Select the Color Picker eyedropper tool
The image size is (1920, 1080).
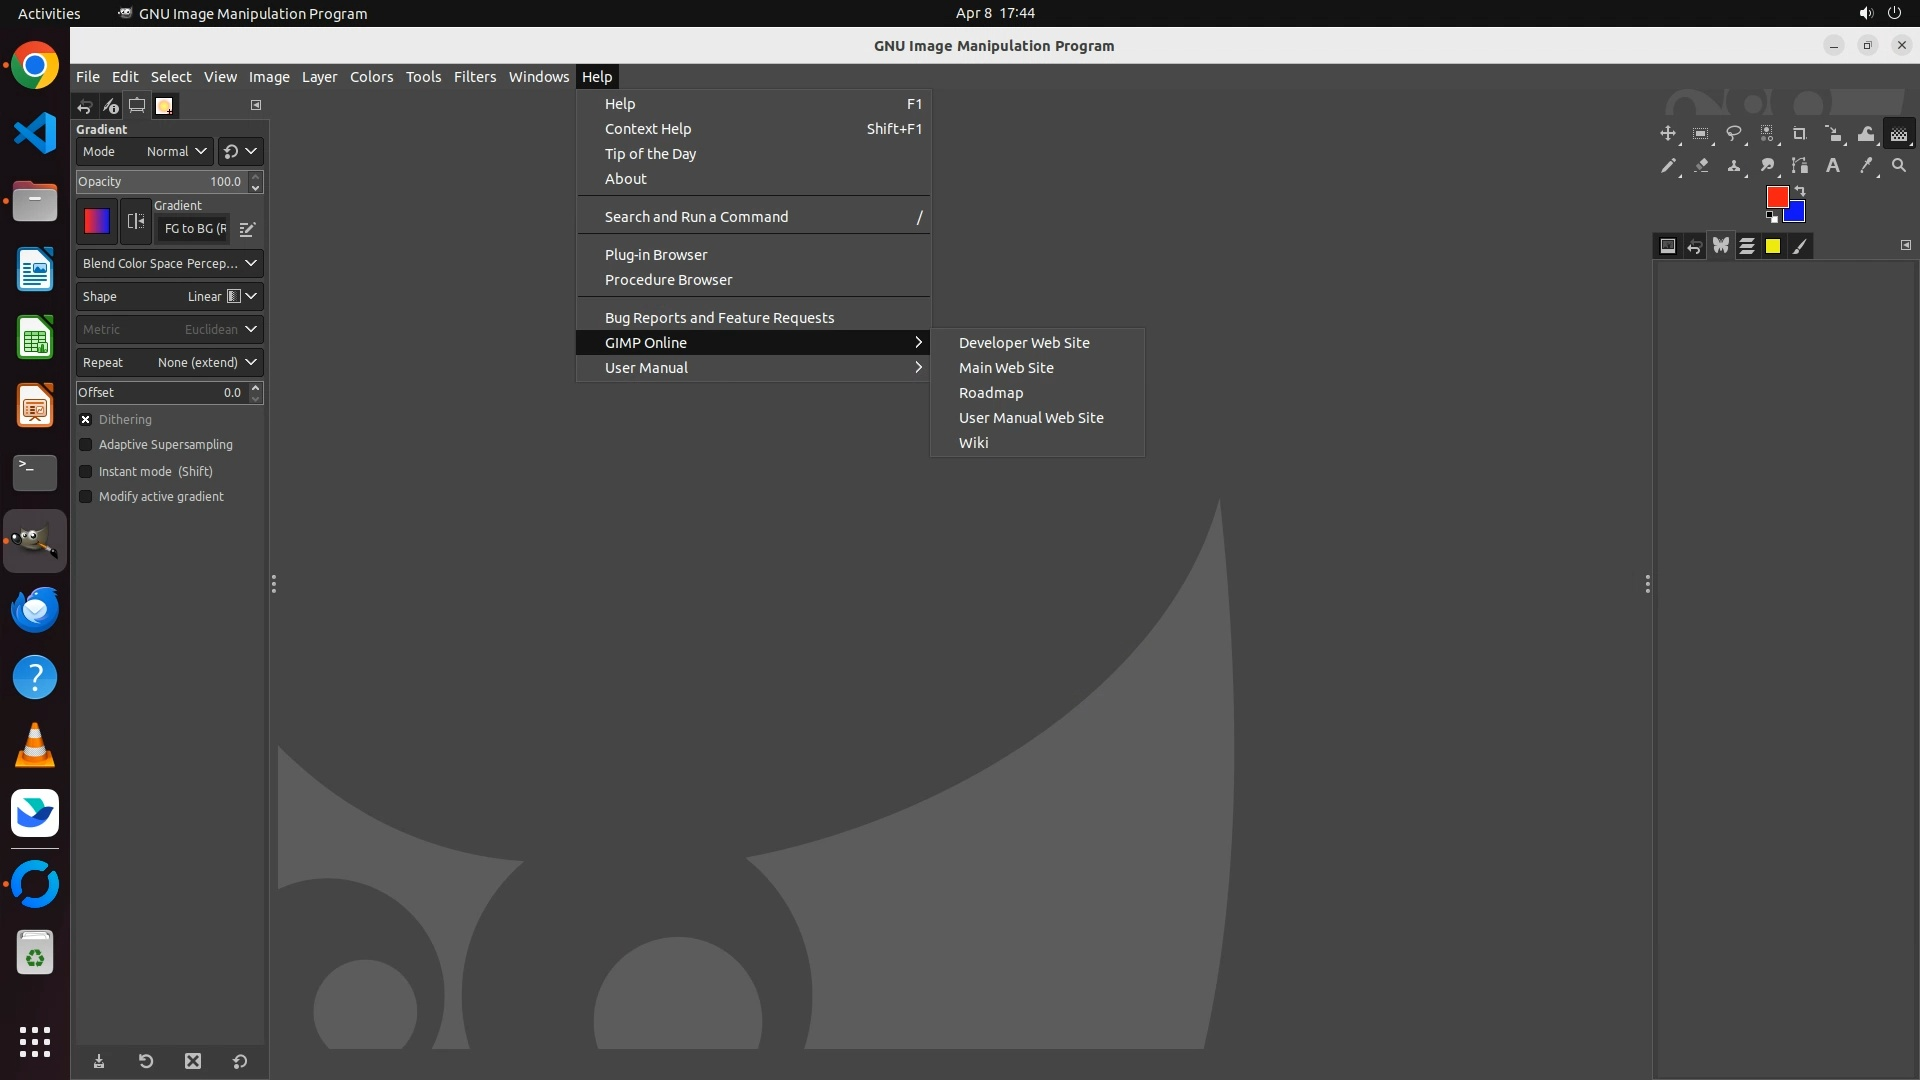click(x=1866, y=166)
